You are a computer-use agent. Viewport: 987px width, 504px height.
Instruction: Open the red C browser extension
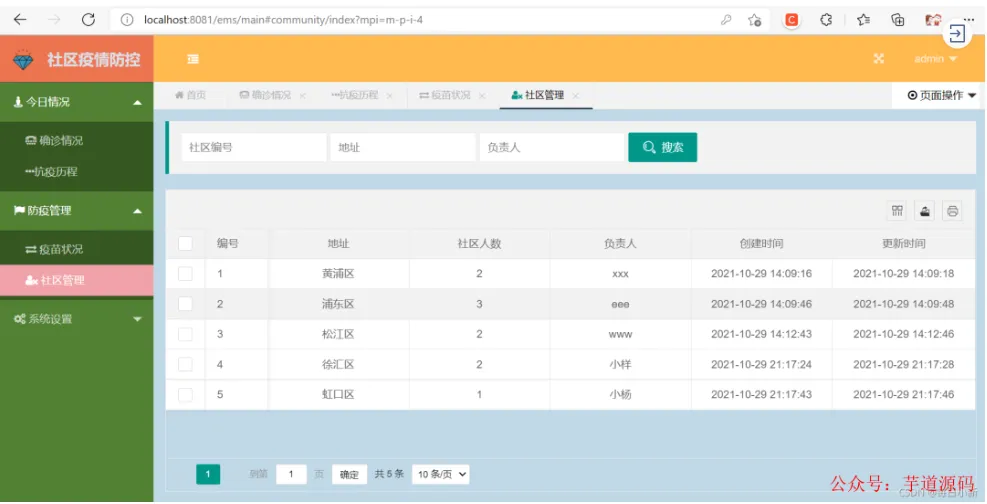click(792, 20)
